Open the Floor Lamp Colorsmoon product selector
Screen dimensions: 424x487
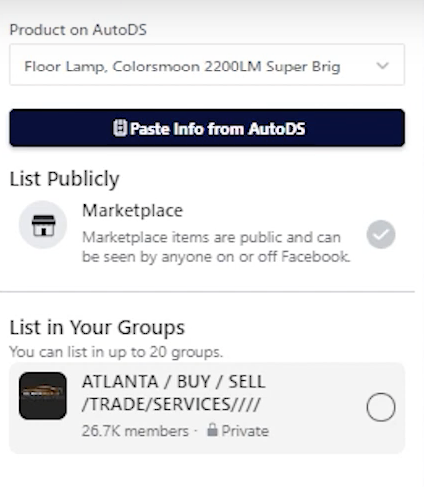point(207,65)
